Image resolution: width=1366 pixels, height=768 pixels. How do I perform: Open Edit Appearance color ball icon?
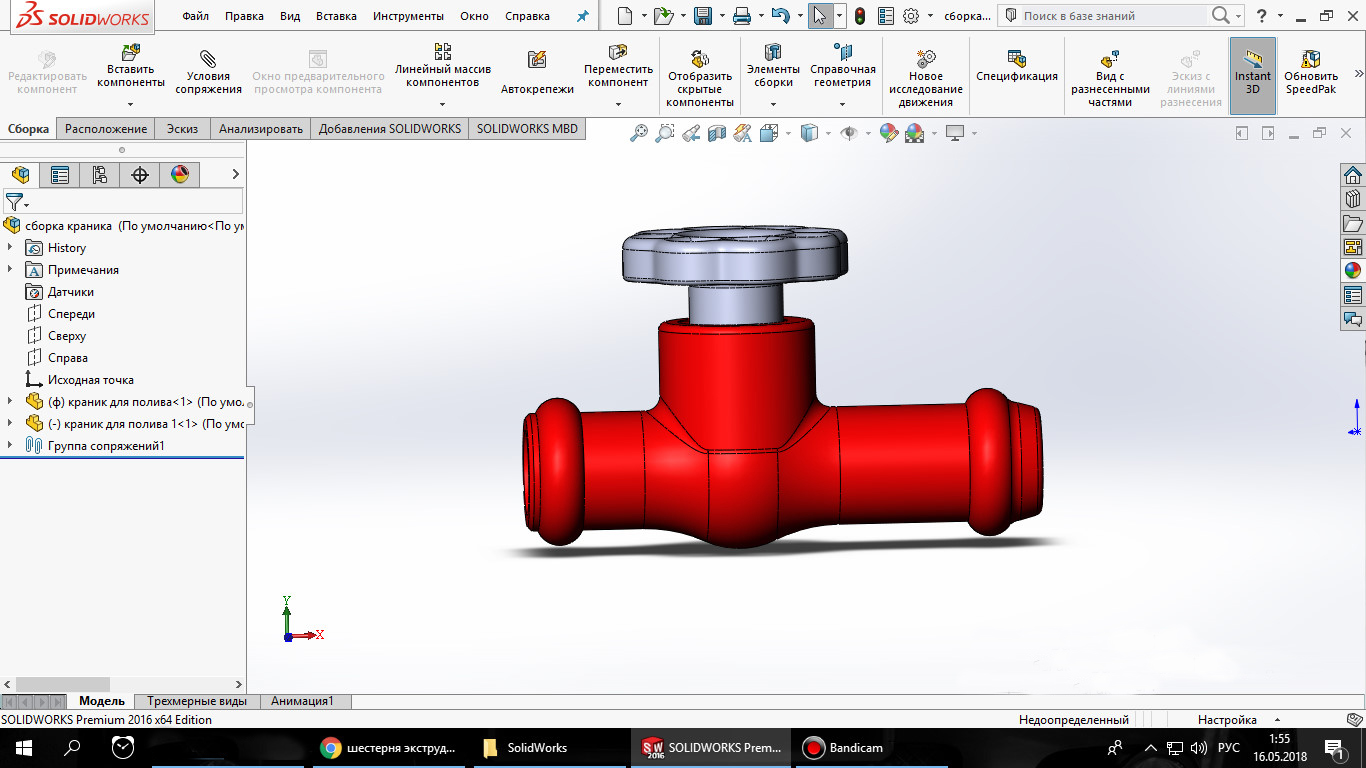coord(888,133)
